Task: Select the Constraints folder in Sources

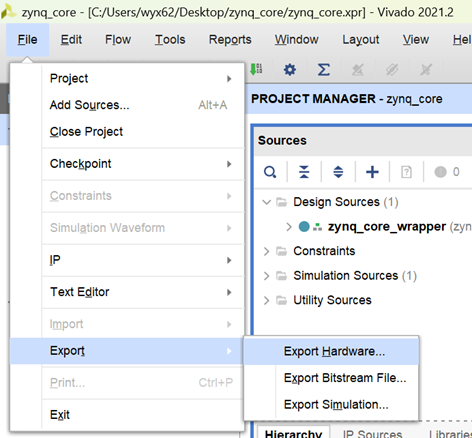Action: tap(324, 251)
